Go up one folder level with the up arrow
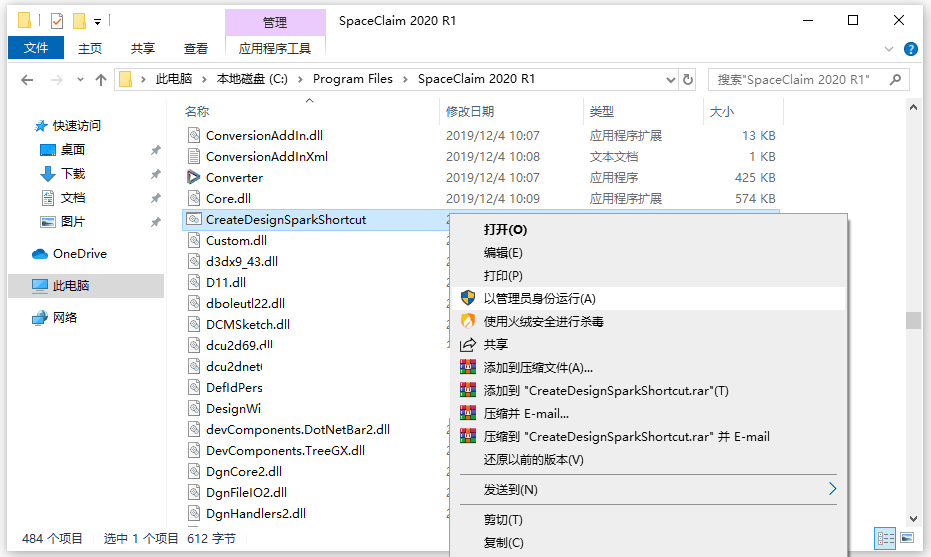Image resolution: width=931 pixels, height=557 pixels. pyautogui.click(x=101, y=80)
